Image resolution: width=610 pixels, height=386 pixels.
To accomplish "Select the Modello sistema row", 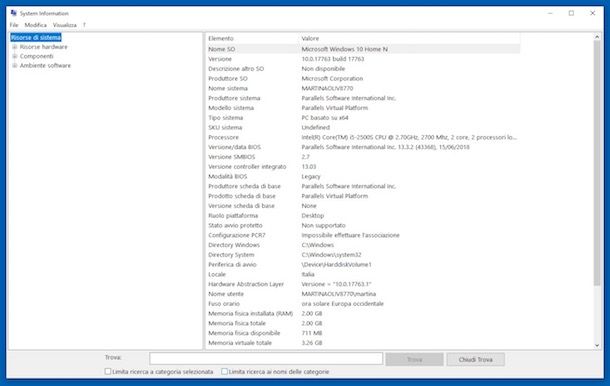I will pos(363,108).
